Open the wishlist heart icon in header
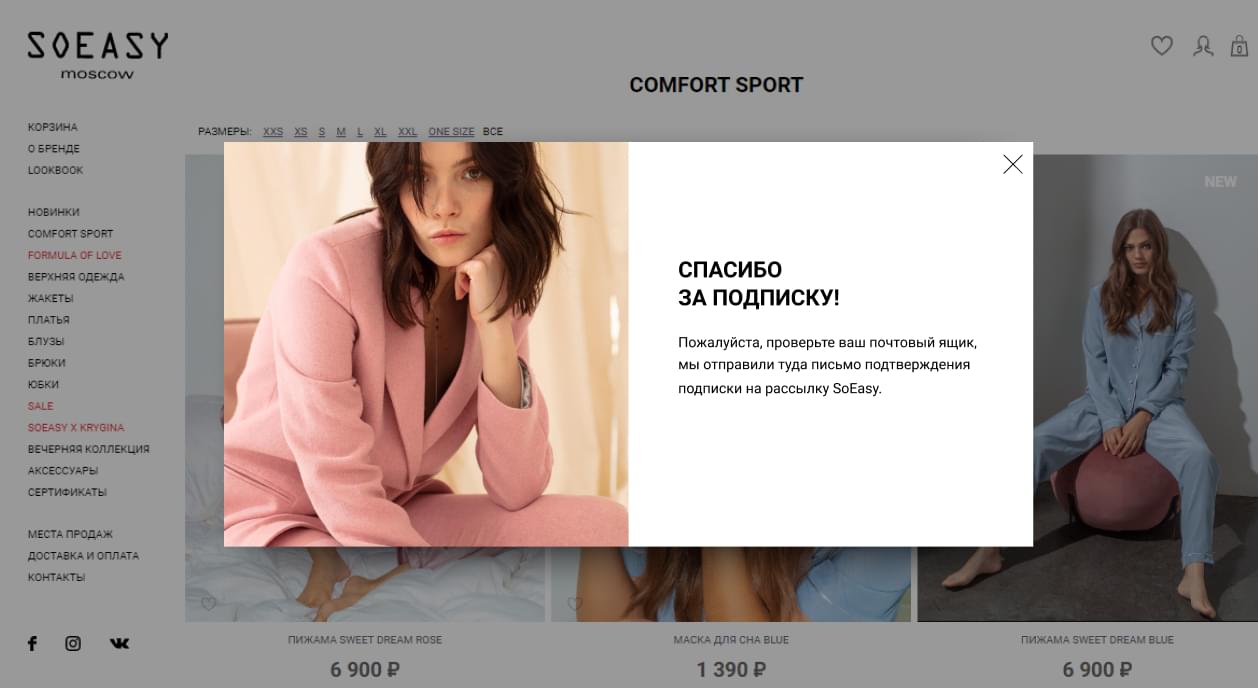This screenshot has width=1258, height=688. [1161, 46]
